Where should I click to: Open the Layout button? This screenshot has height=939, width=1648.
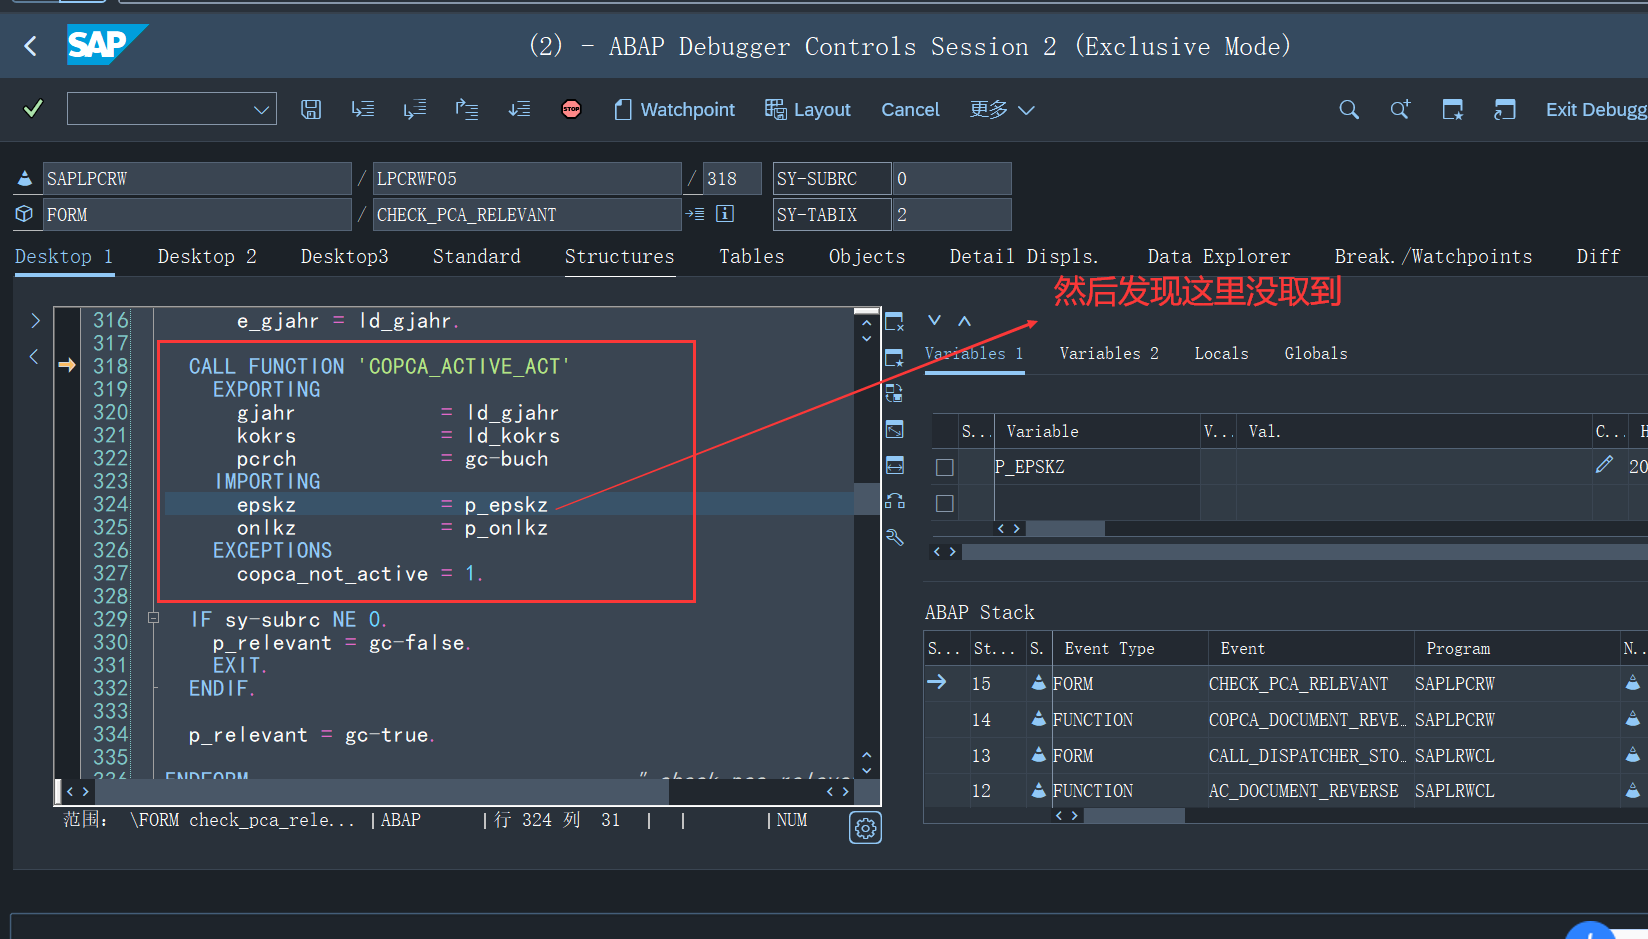[808, 109]
